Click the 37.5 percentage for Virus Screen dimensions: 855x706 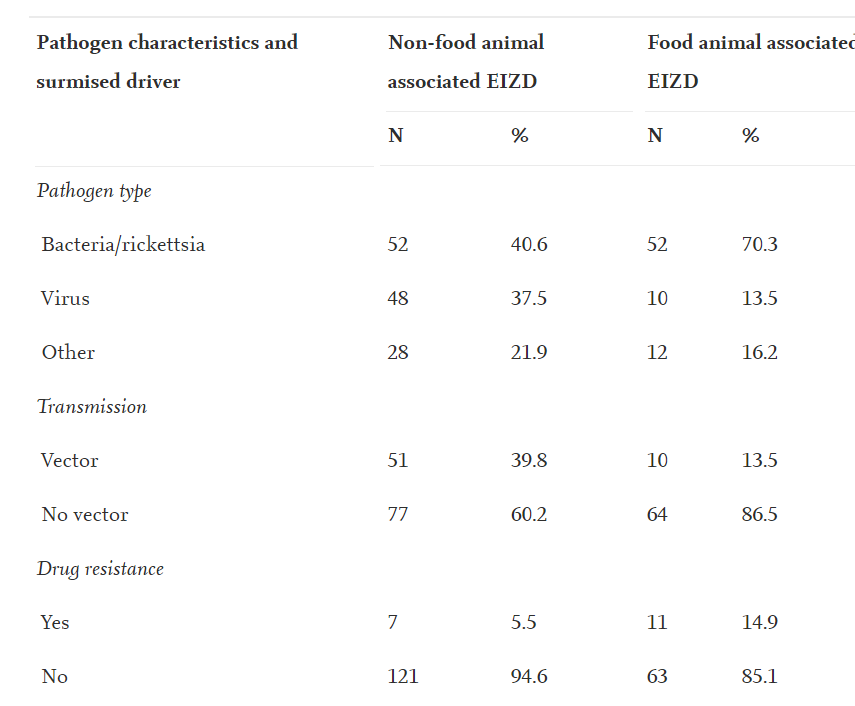(528, 298)
